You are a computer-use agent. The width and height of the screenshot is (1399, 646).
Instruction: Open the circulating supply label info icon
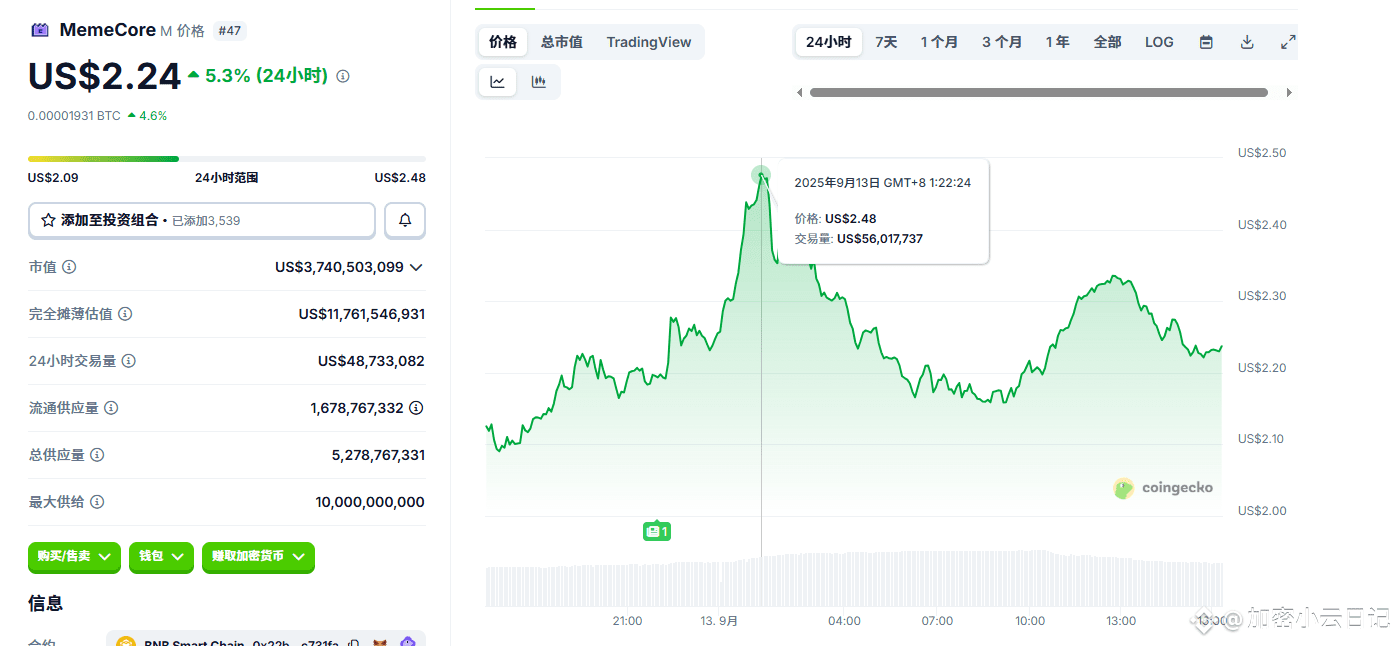point(111,408)
